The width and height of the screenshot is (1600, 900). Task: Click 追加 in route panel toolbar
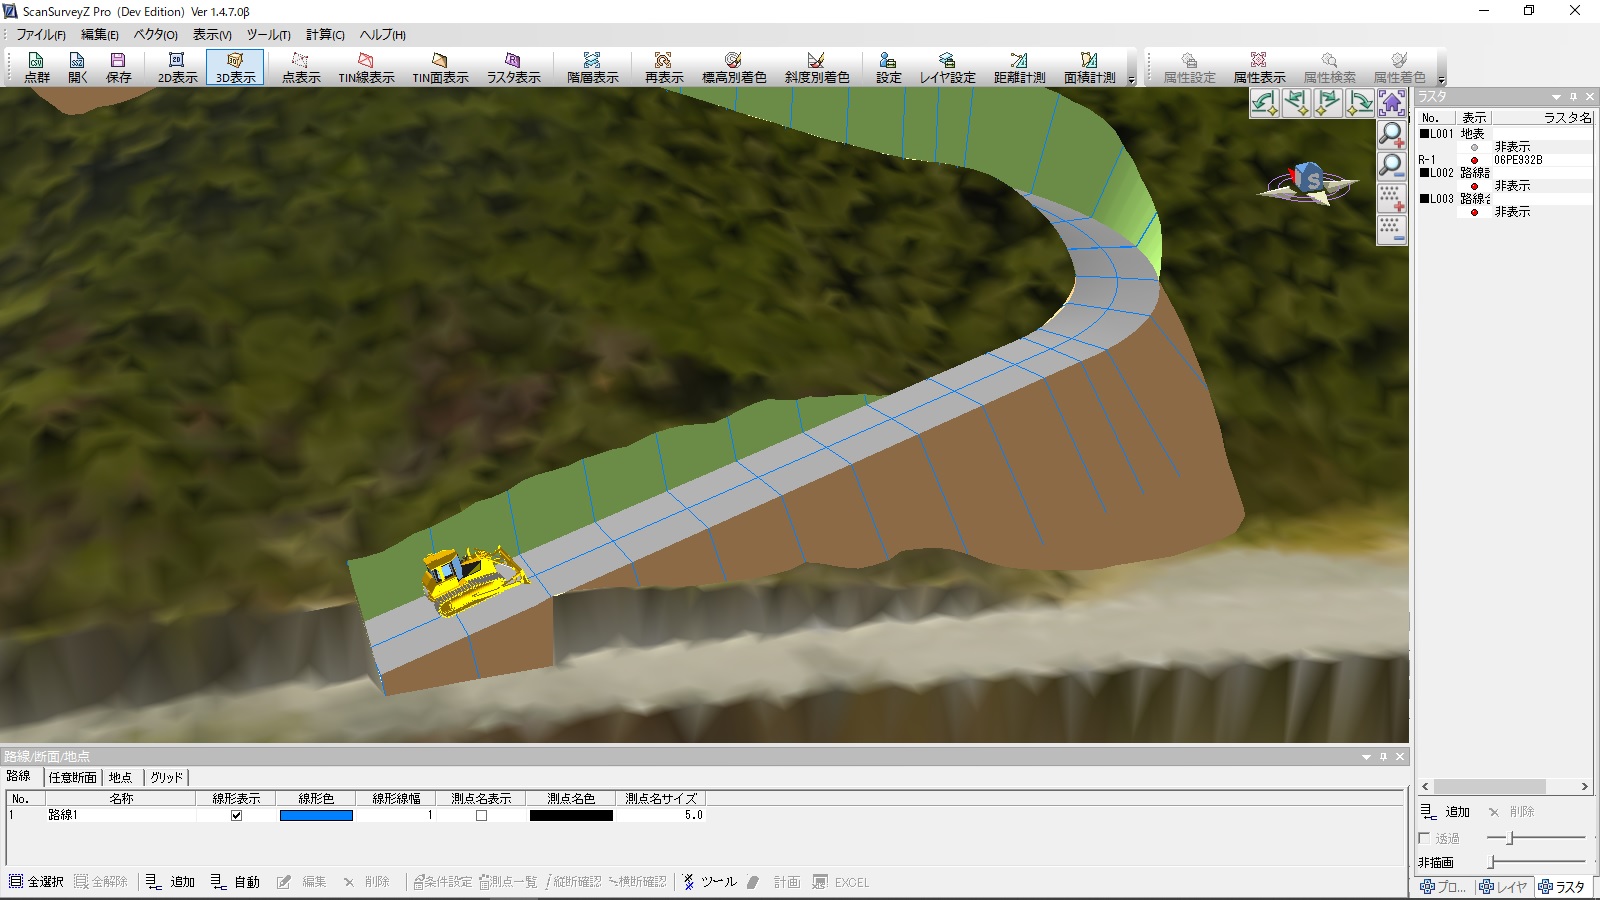(x=170, y=882)
